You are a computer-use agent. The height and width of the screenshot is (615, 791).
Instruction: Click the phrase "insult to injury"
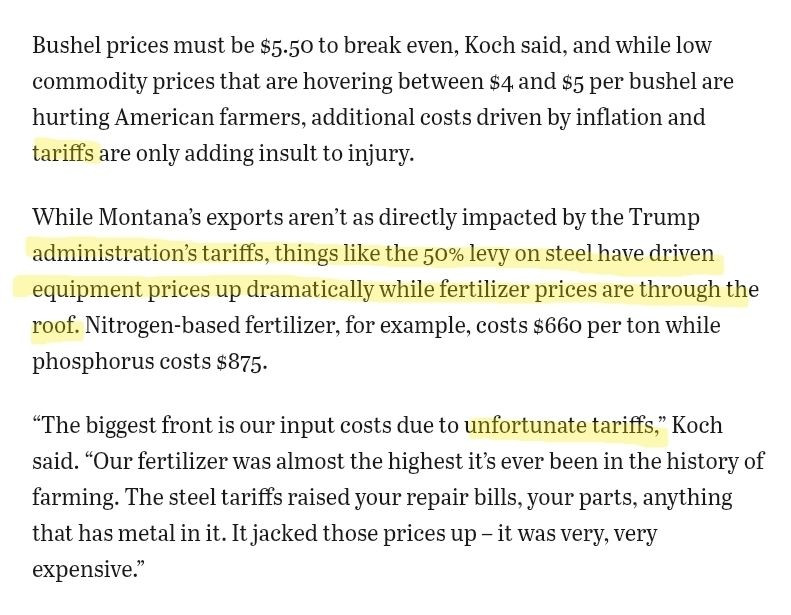[x=335, y=153]
